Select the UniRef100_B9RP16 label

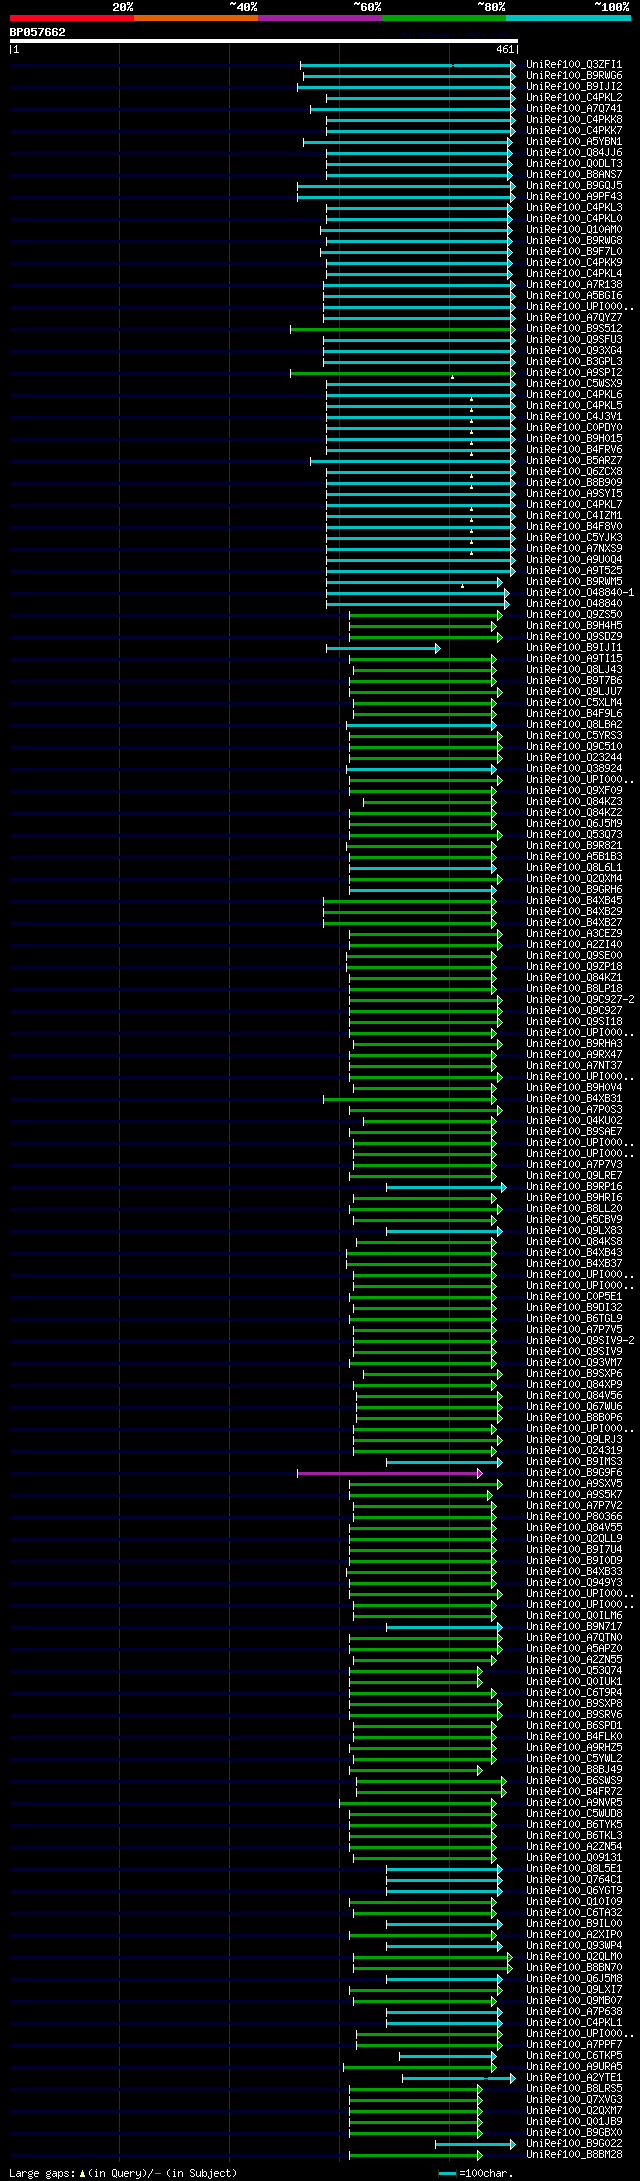[574, 1187]
